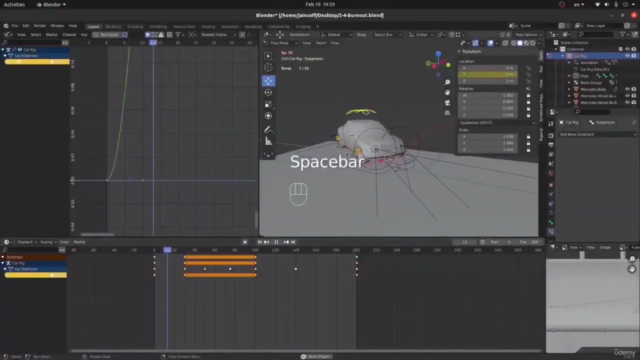
Task: Open the Bone Constraints properties tab
Action: click(x=551, y=232)
